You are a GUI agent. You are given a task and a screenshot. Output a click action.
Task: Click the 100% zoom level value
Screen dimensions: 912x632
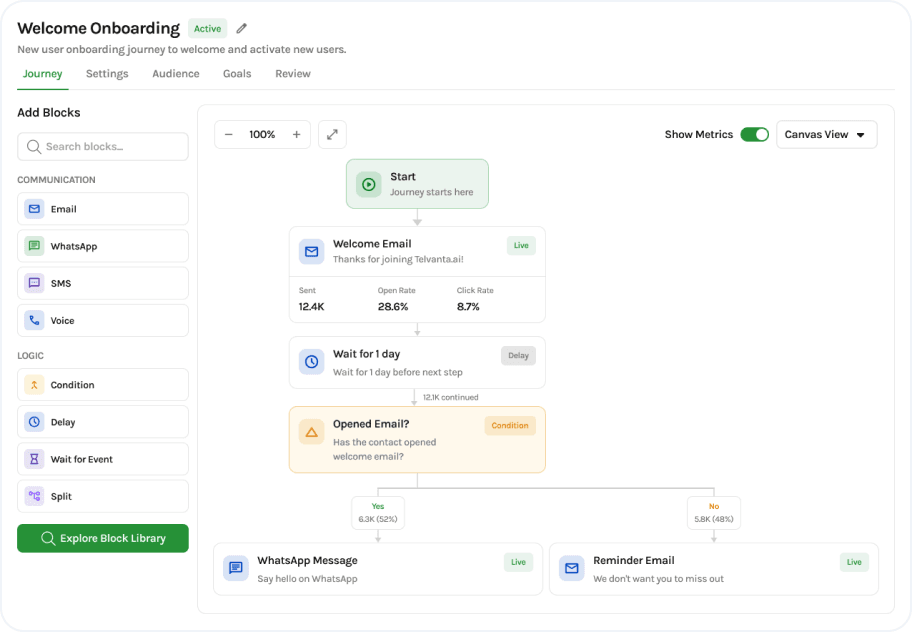[x=262, y=134]
